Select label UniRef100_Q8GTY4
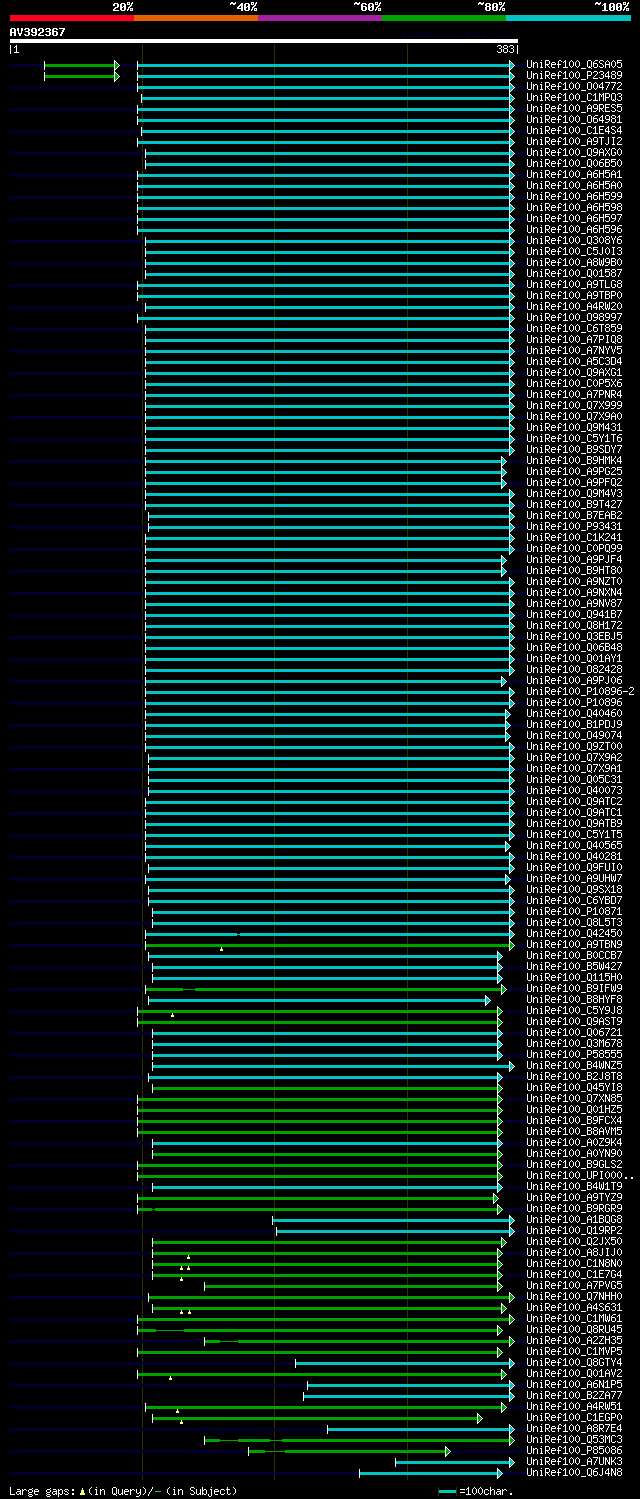Image resolution: width=640 pixels, height=1499 pixels. click(x=574, y=1363)
